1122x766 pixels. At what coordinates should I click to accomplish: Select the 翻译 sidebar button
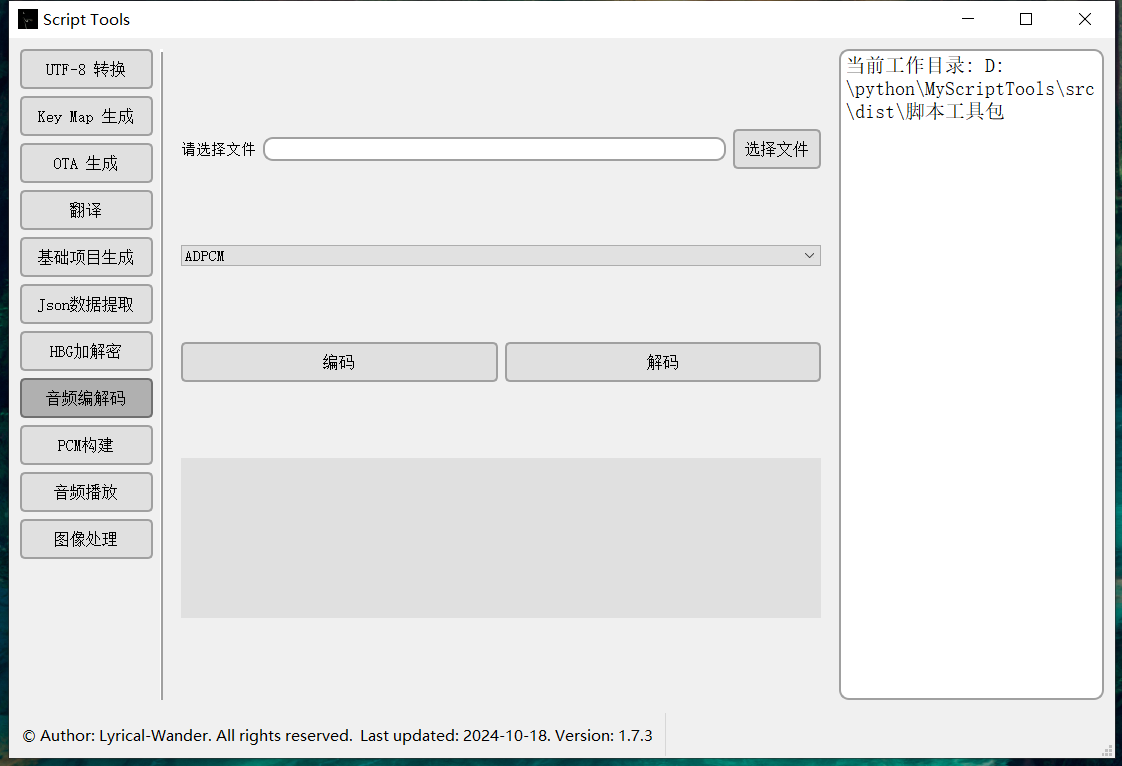[x=86, y=210]
